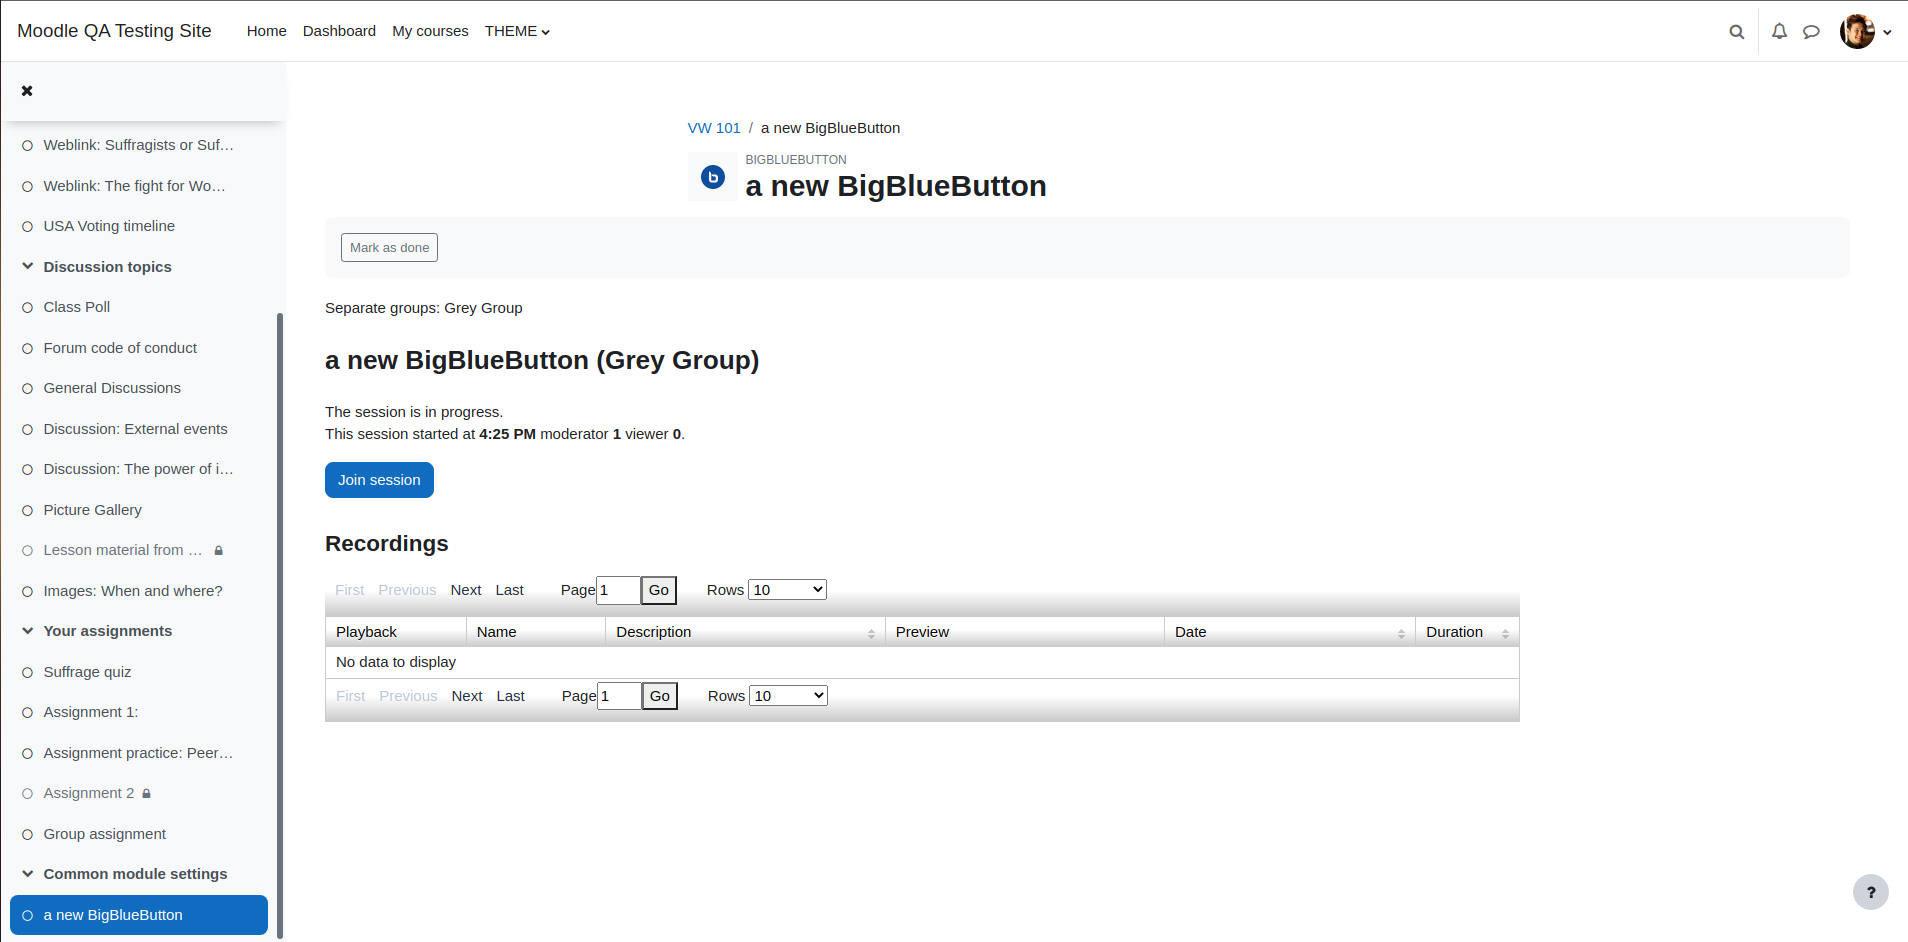Sort by the Duration column arrows
This screenshot has width=1908, height=942.
point(1505,634)
